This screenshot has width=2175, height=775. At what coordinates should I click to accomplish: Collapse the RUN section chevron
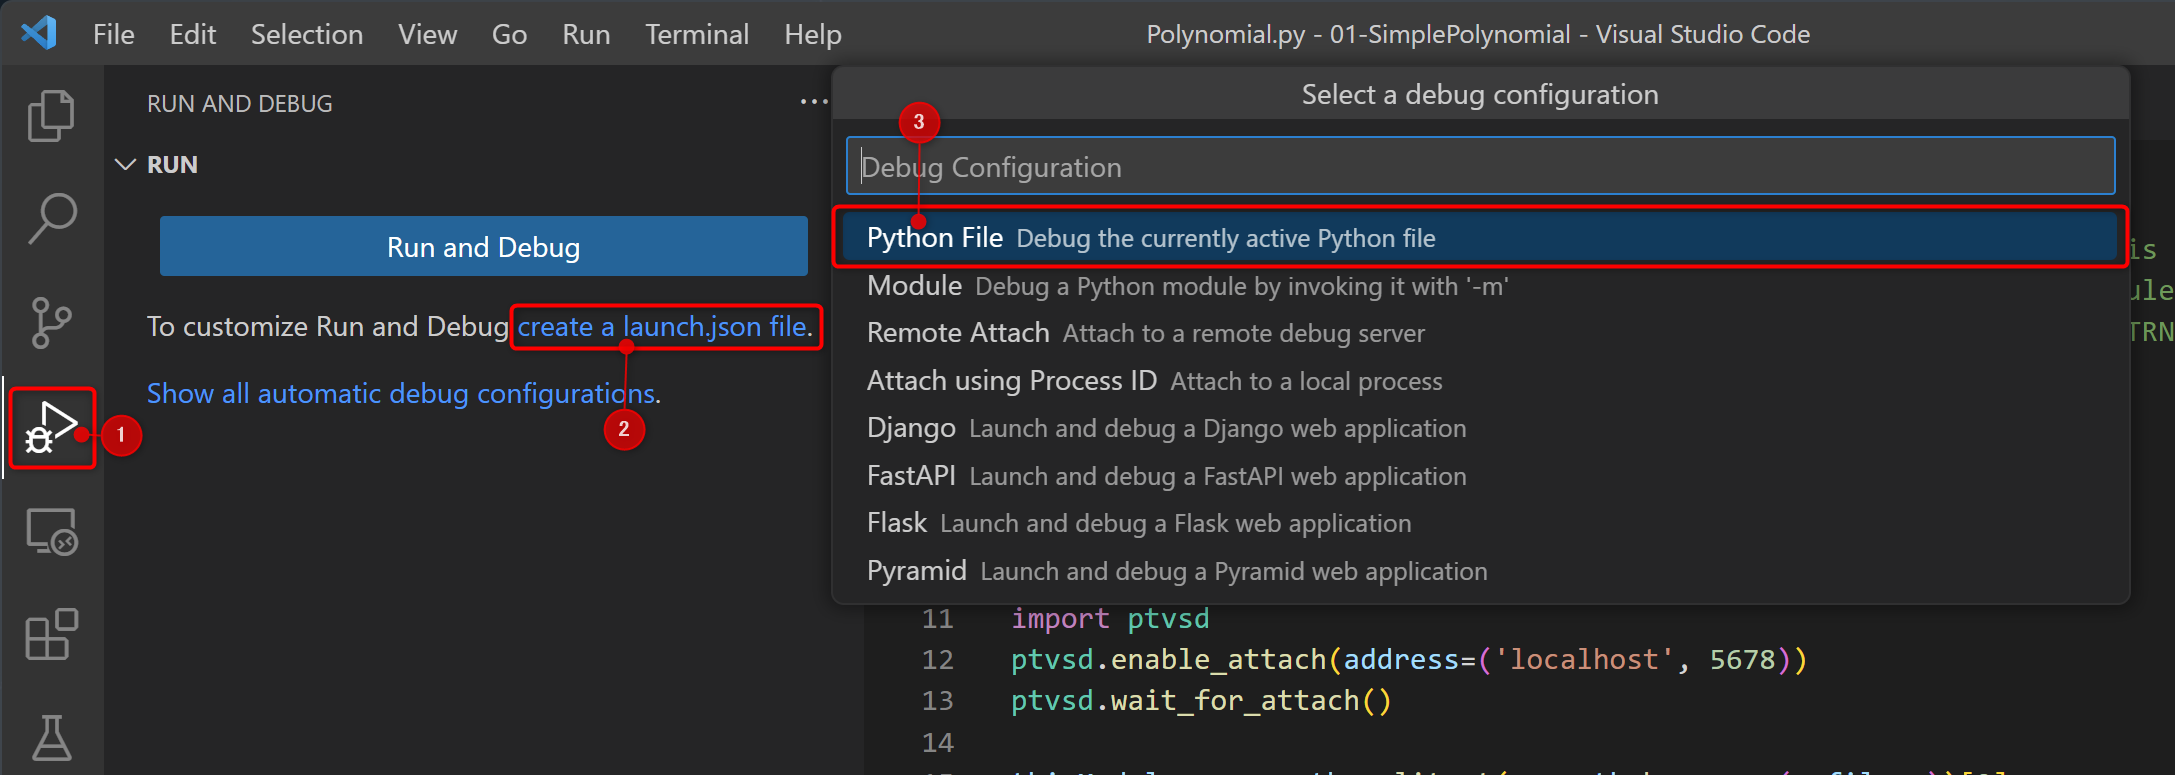click(125, 164)
